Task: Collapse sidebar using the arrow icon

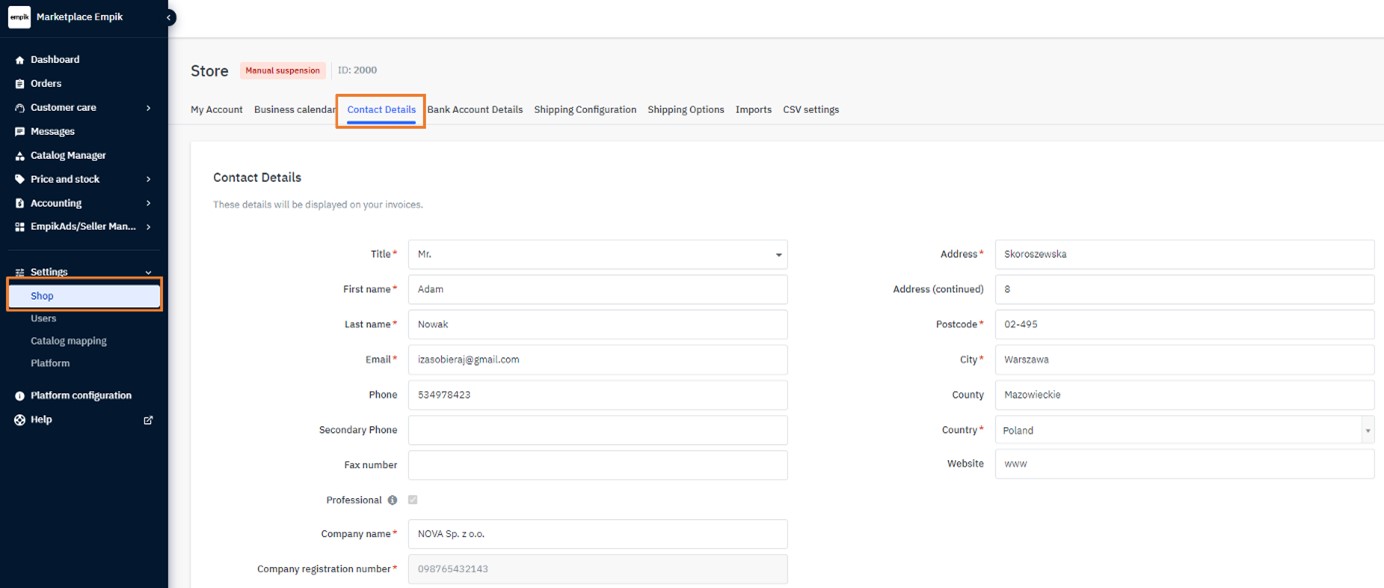Action: tap(169, 17)
